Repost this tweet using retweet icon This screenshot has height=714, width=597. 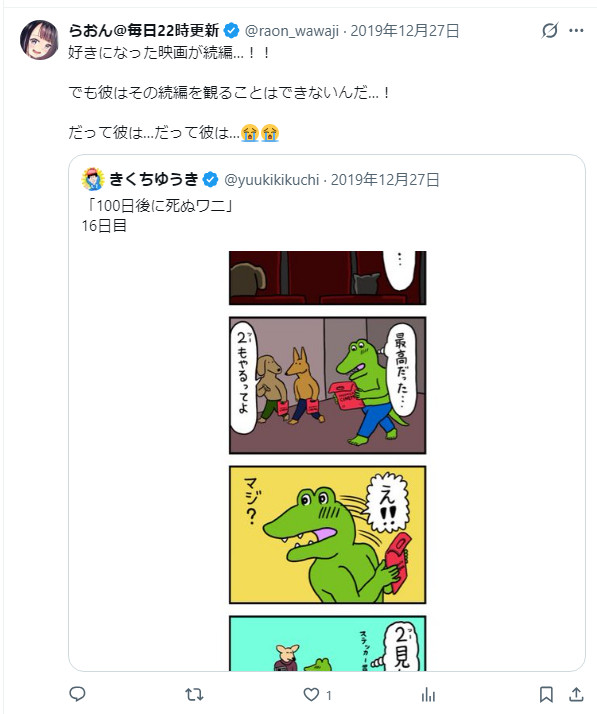coord(194,694)
